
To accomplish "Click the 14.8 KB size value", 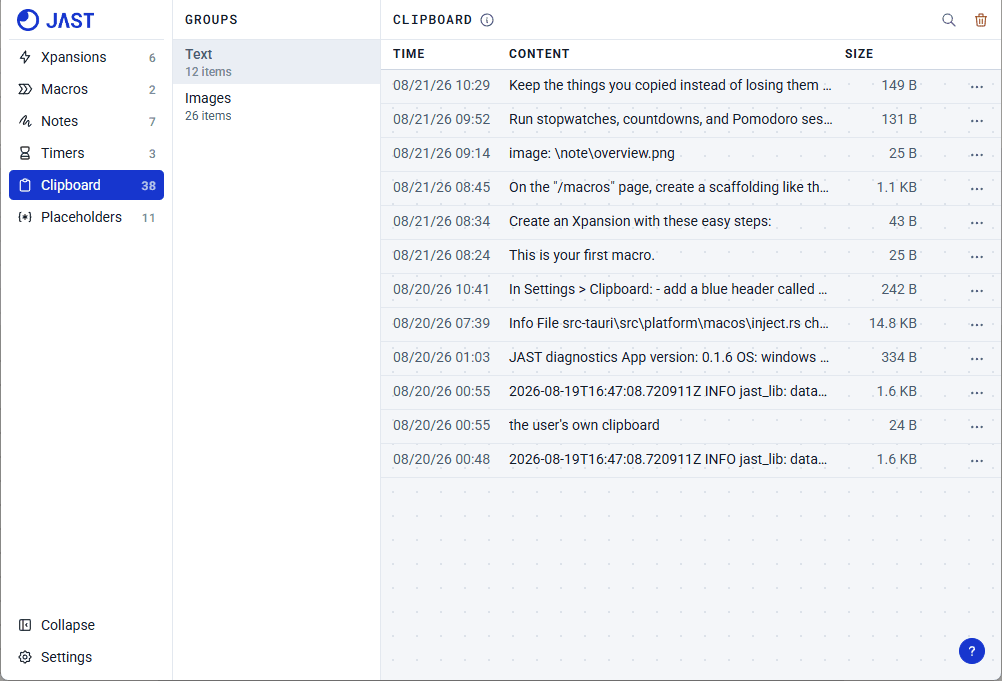I will pos(892,323).
